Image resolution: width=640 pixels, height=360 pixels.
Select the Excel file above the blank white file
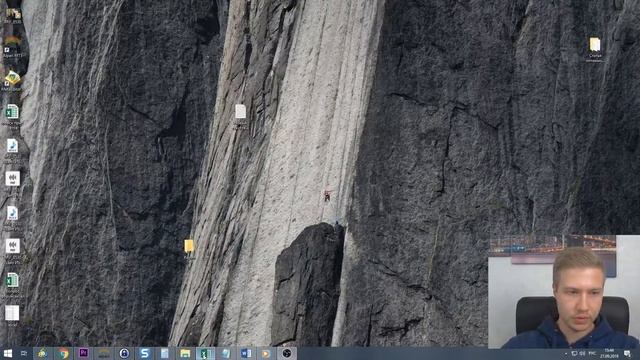click(x=12, y=280)
